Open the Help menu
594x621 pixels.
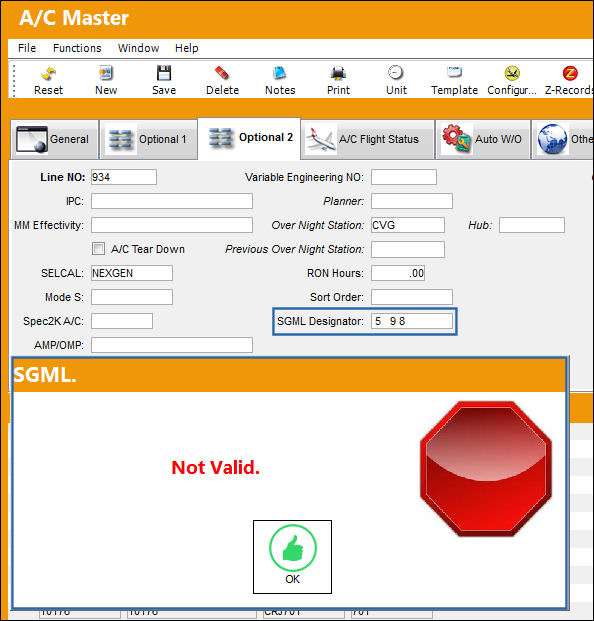coord(187,48)
